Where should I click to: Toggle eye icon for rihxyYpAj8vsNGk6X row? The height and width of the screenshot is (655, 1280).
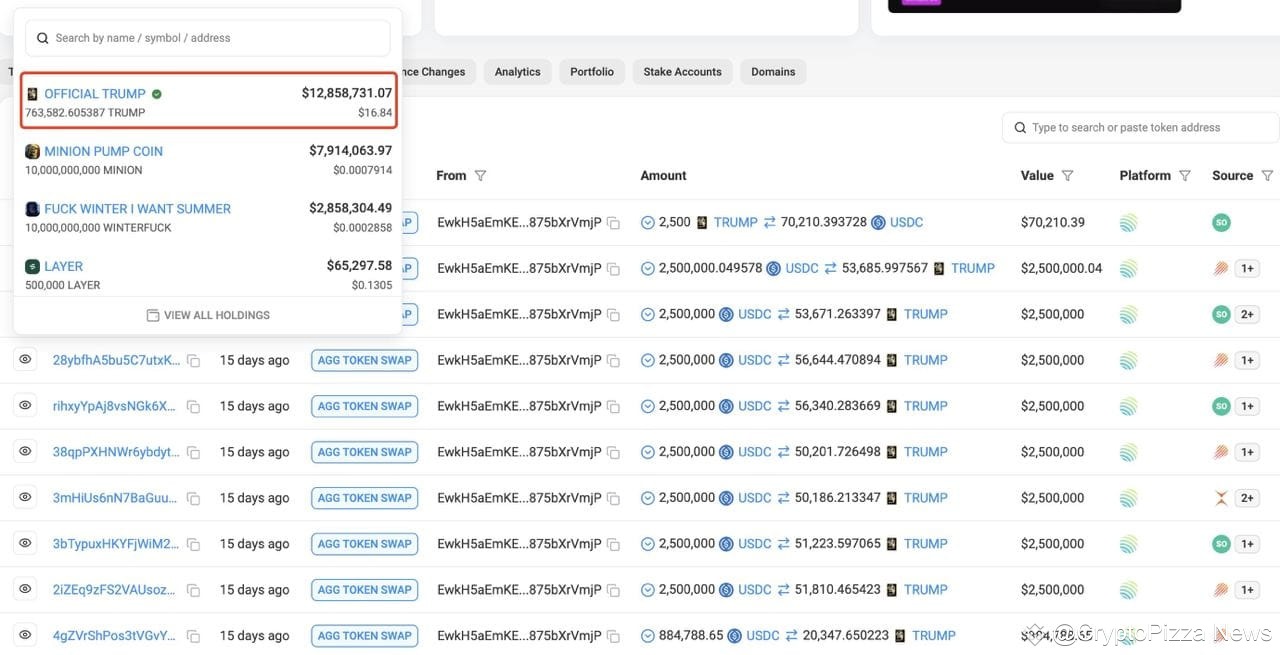coord(25,405)
